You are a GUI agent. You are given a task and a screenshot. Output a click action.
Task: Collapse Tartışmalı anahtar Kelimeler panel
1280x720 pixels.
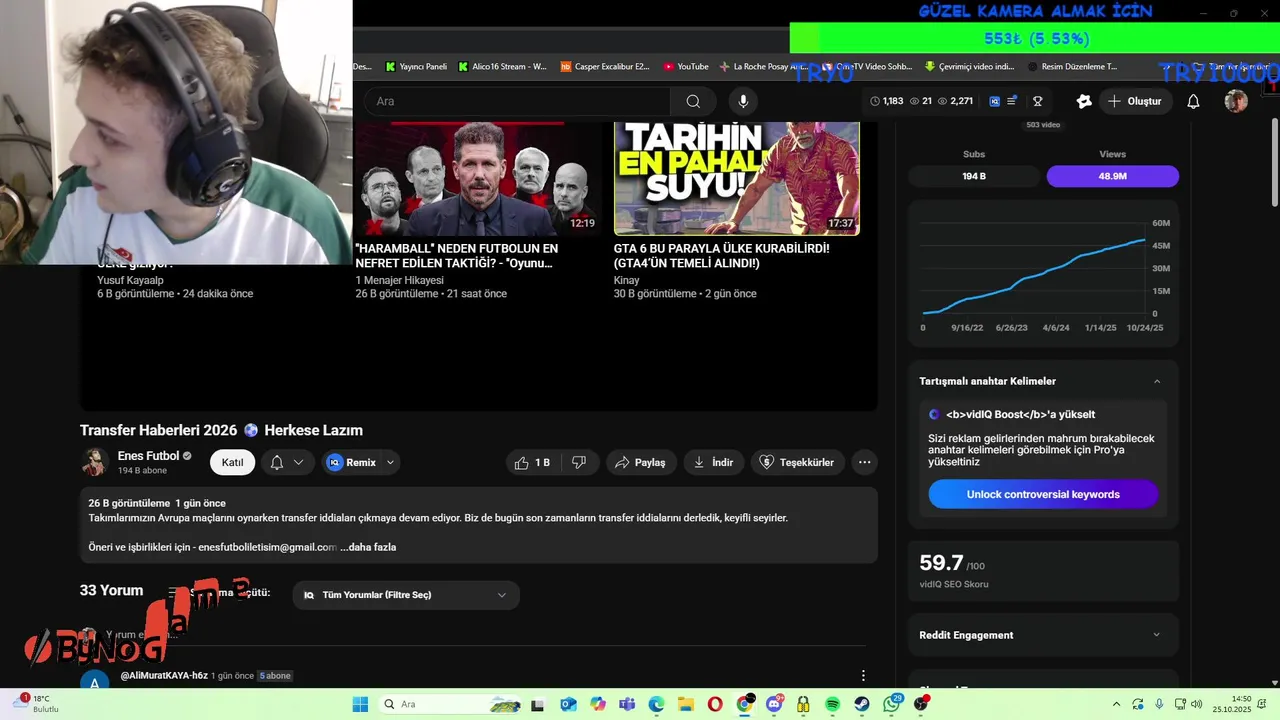click(1157, 381)
